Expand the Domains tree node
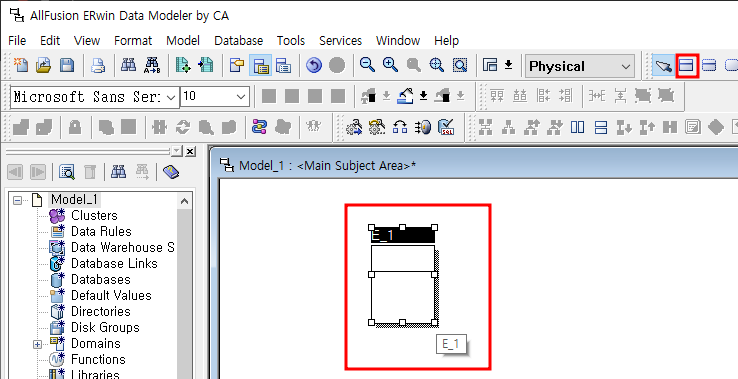Screen dimensions: 738x379 [37, 345]
